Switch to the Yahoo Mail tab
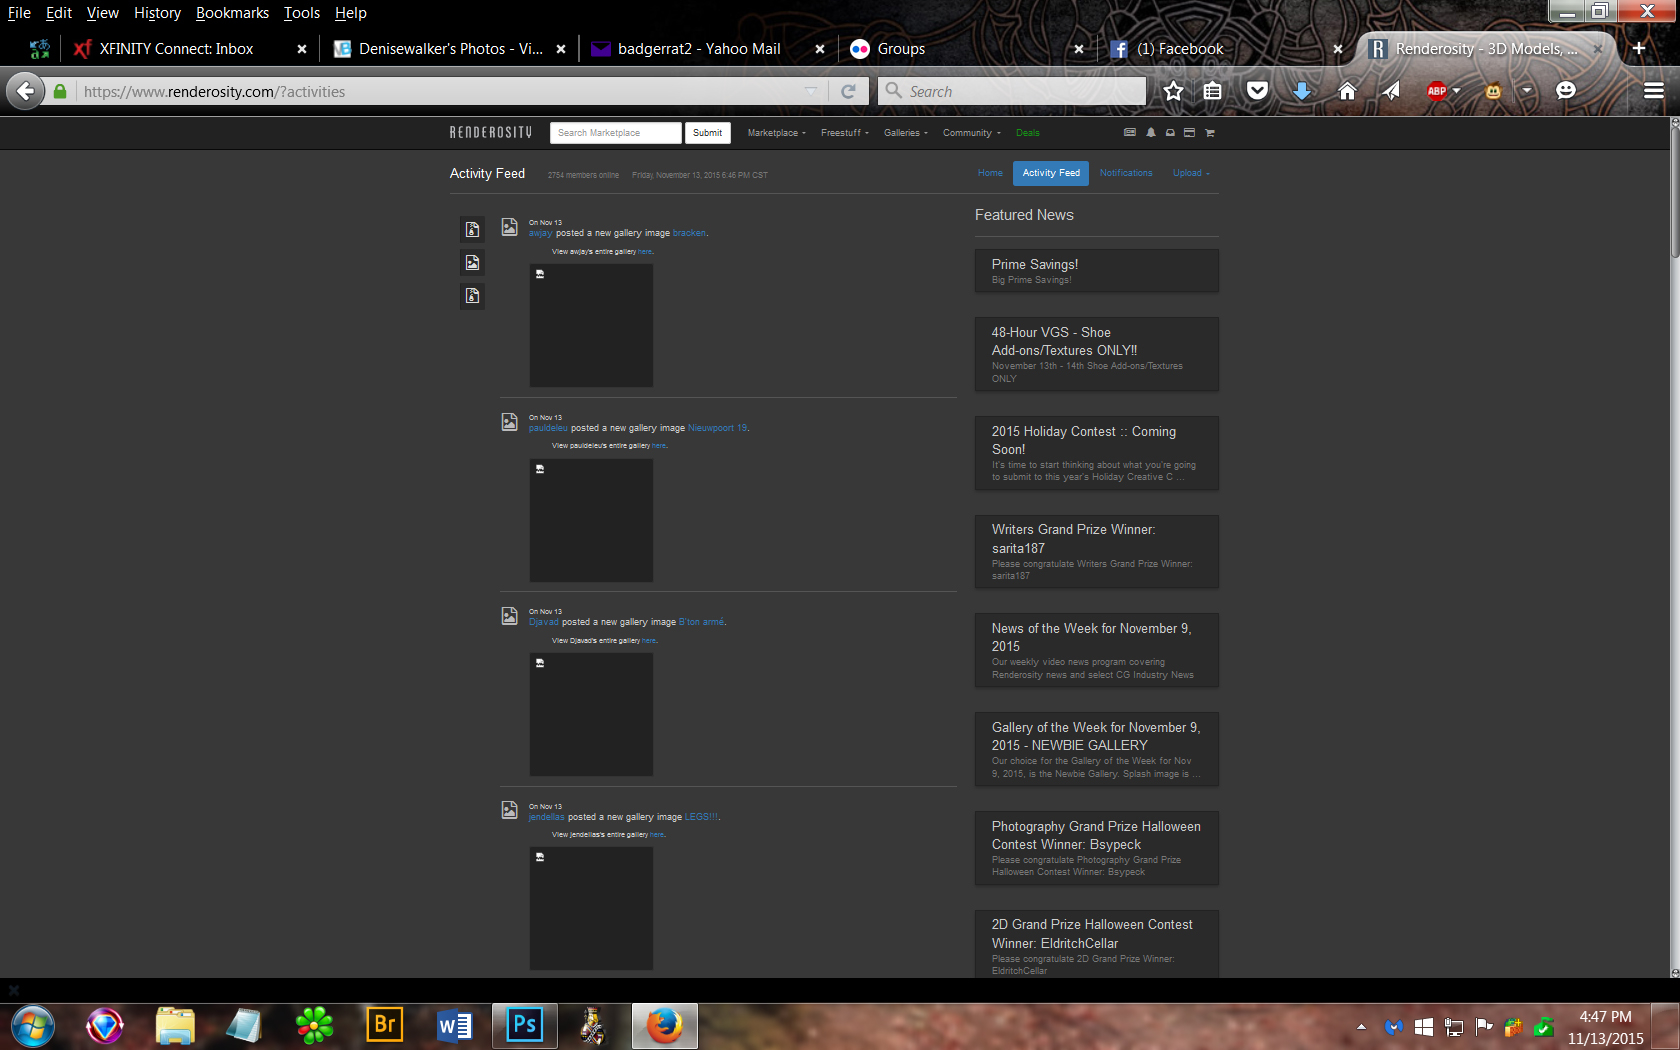The width and height of the screenshot is (1680, 1050). (706, 49)
